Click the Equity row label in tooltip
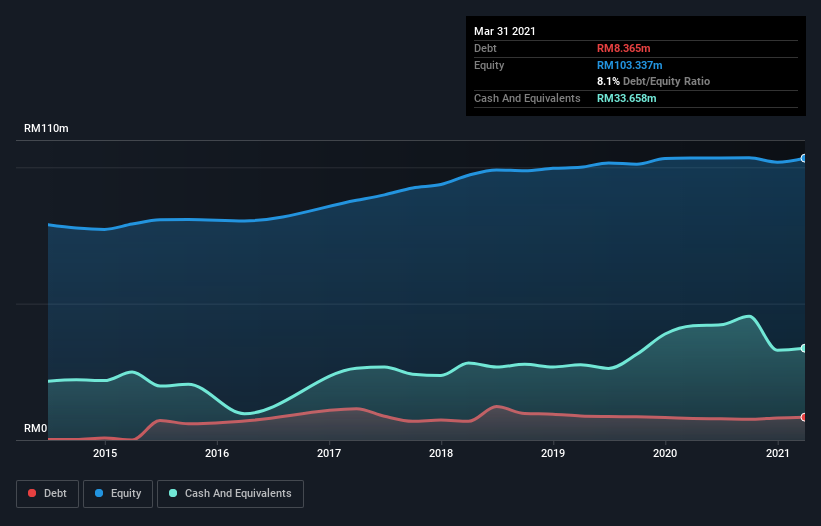The width and height of the screenshot is (821, 526). point(489,65)
